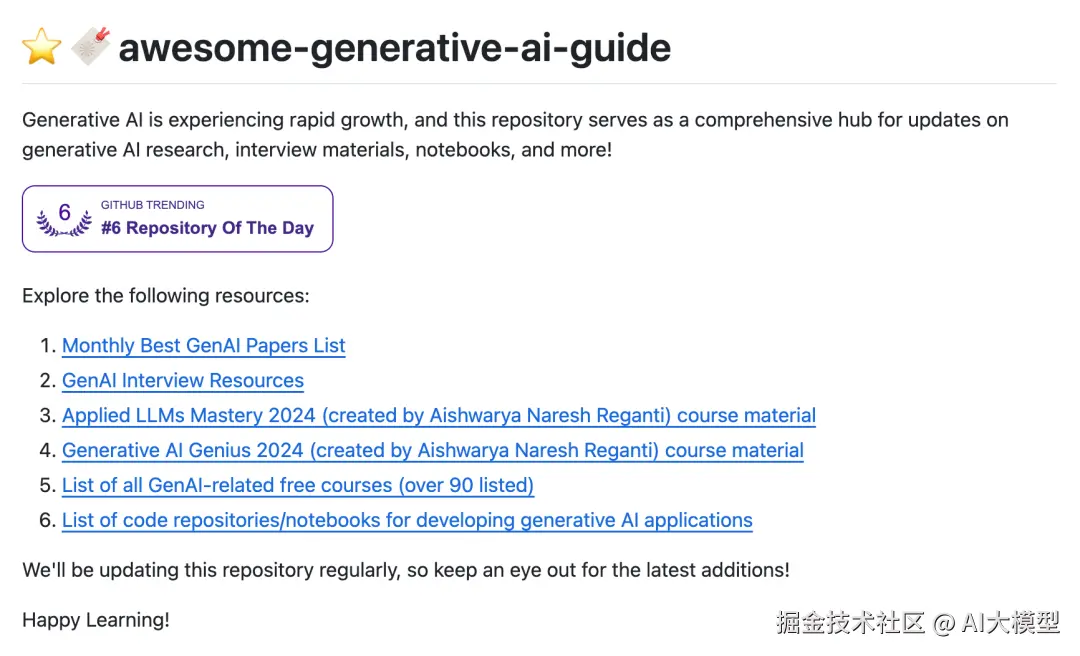Image resolution: width=1080 pixels, height=656 pixels.
Task: Open the Generative AI Genius 2024 course link
Action: (x=433, y=451)
